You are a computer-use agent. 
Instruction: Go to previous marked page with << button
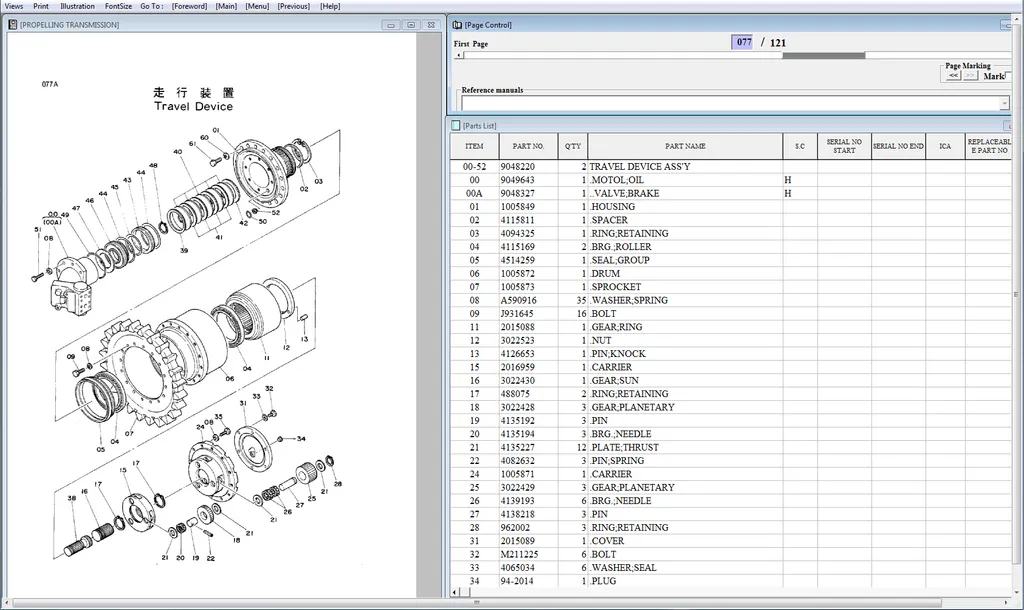click(953, 76)
